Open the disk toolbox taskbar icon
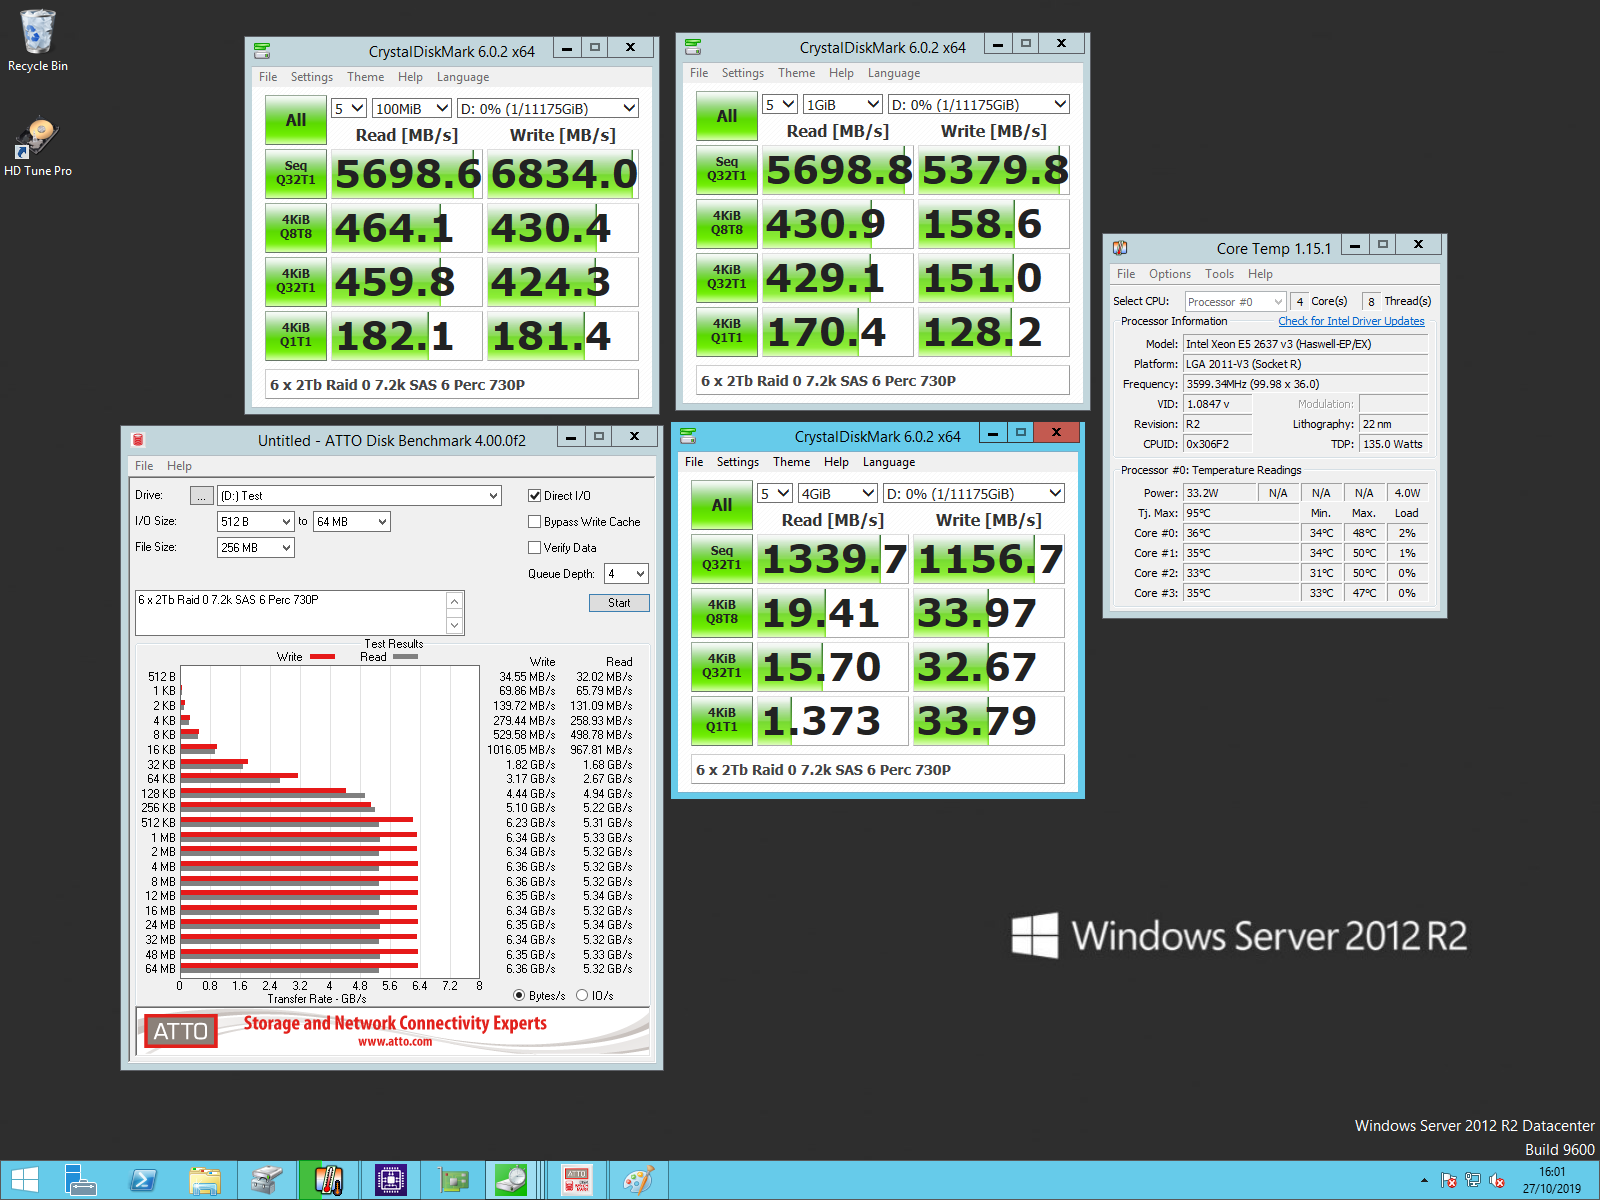The height and width of the screenshot is (1200, 1600). (266, 1180)
